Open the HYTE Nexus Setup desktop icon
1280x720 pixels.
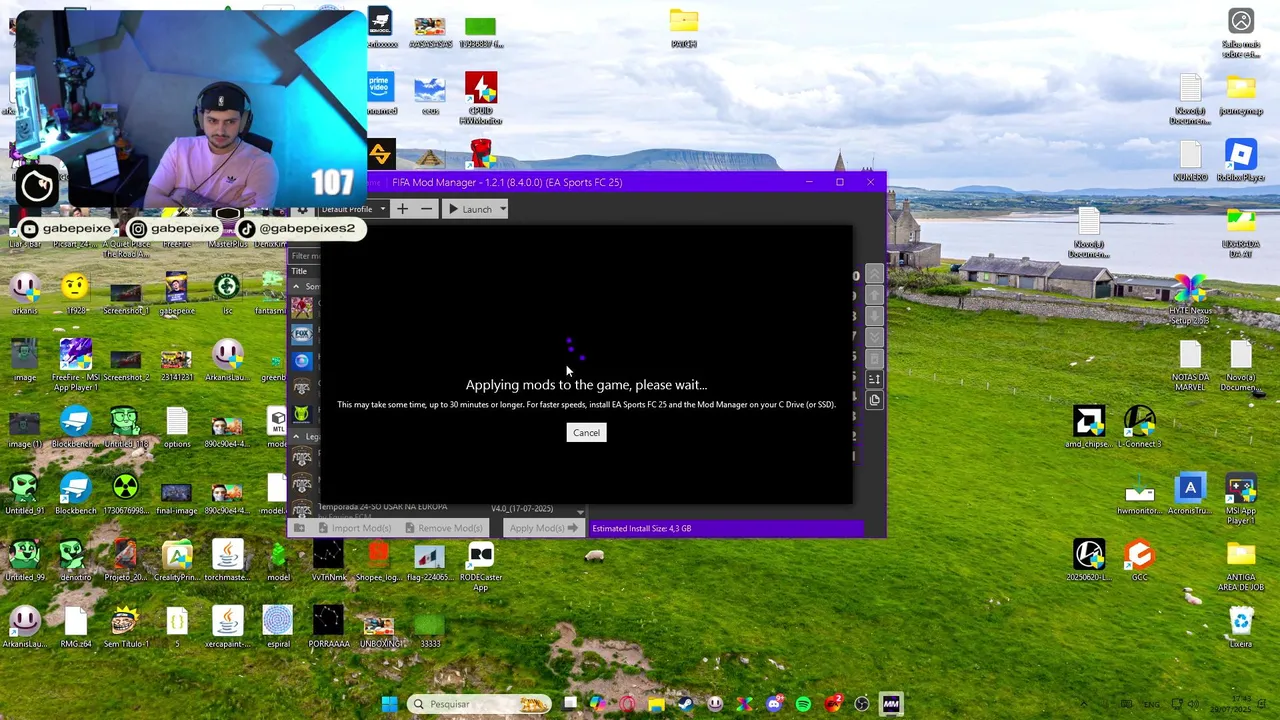click(x=1190, y=298)
